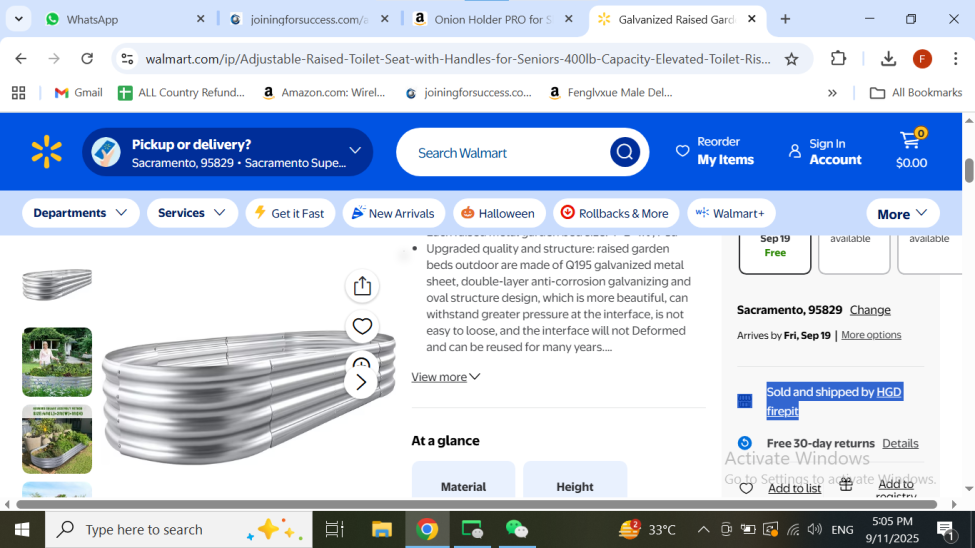Open the apps grid in bookmarks bar
The height and width of the screenshot is (548, 975).
pos(19,93)
